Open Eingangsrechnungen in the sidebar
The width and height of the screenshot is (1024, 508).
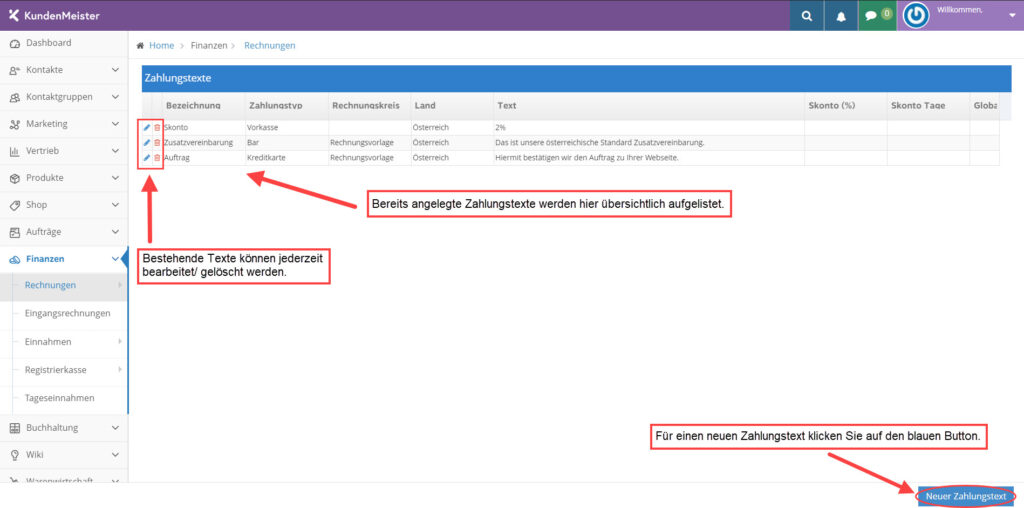tap(67, 313)
